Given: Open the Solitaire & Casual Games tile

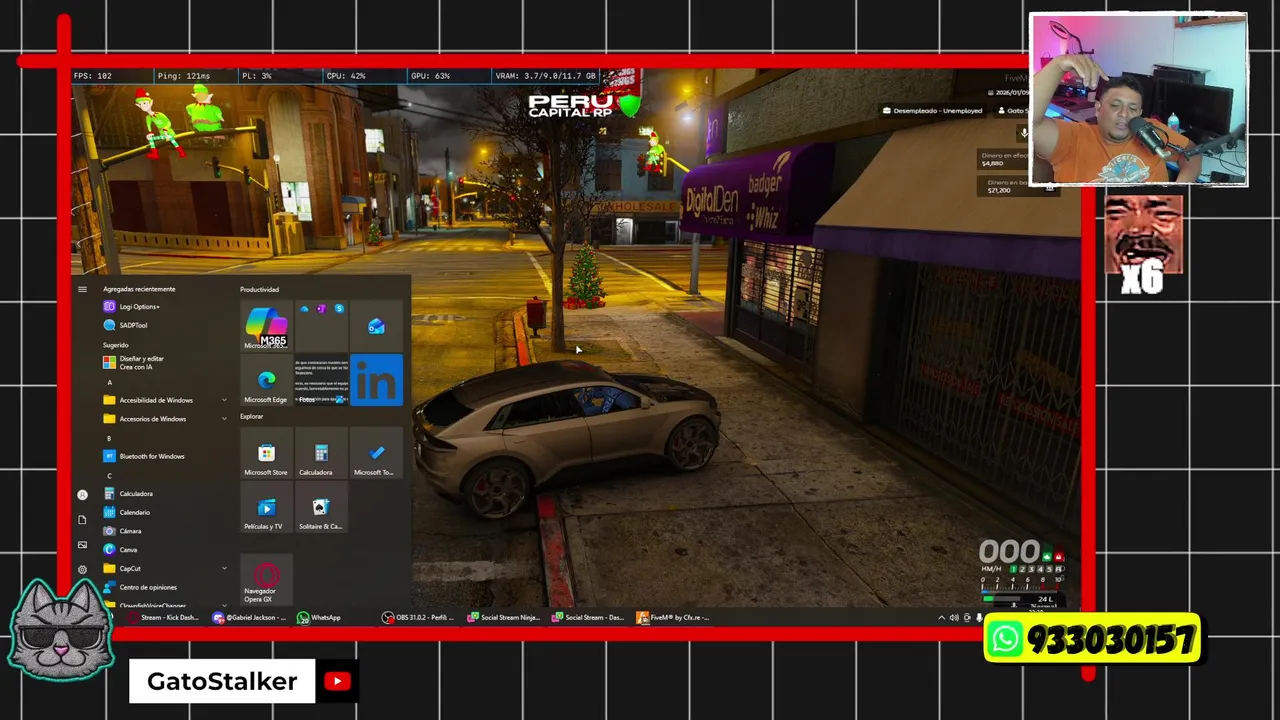Looking at the screenshot, I should coord(321,508).
